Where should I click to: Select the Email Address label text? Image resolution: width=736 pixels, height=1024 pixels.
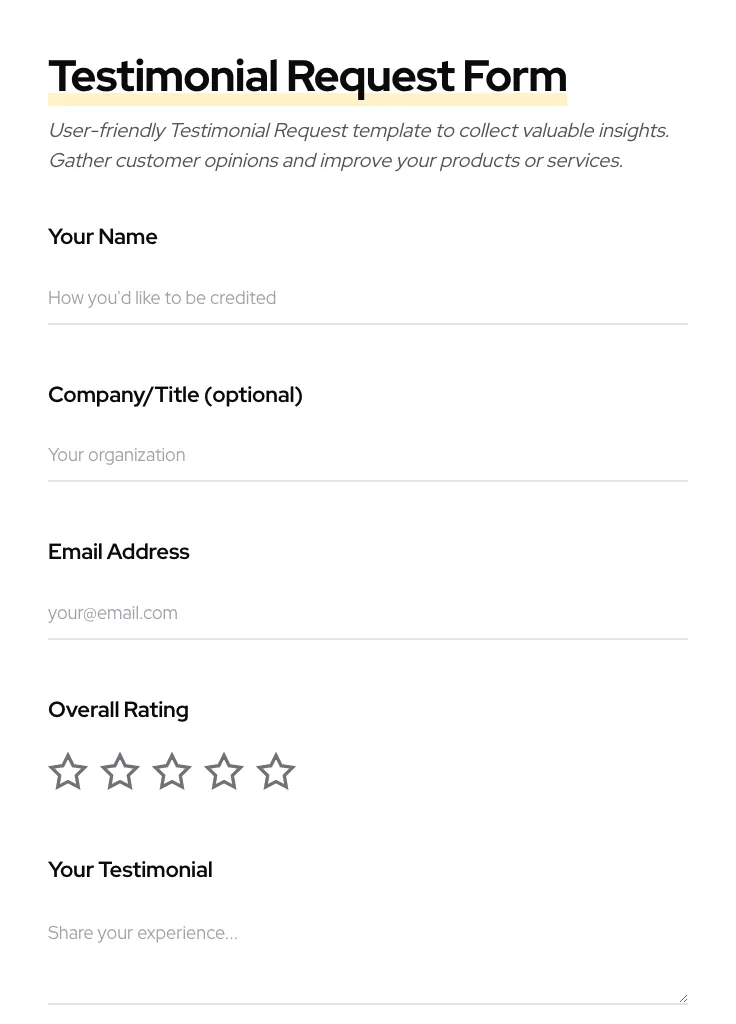pyautogui.click(x=119, y=551)
